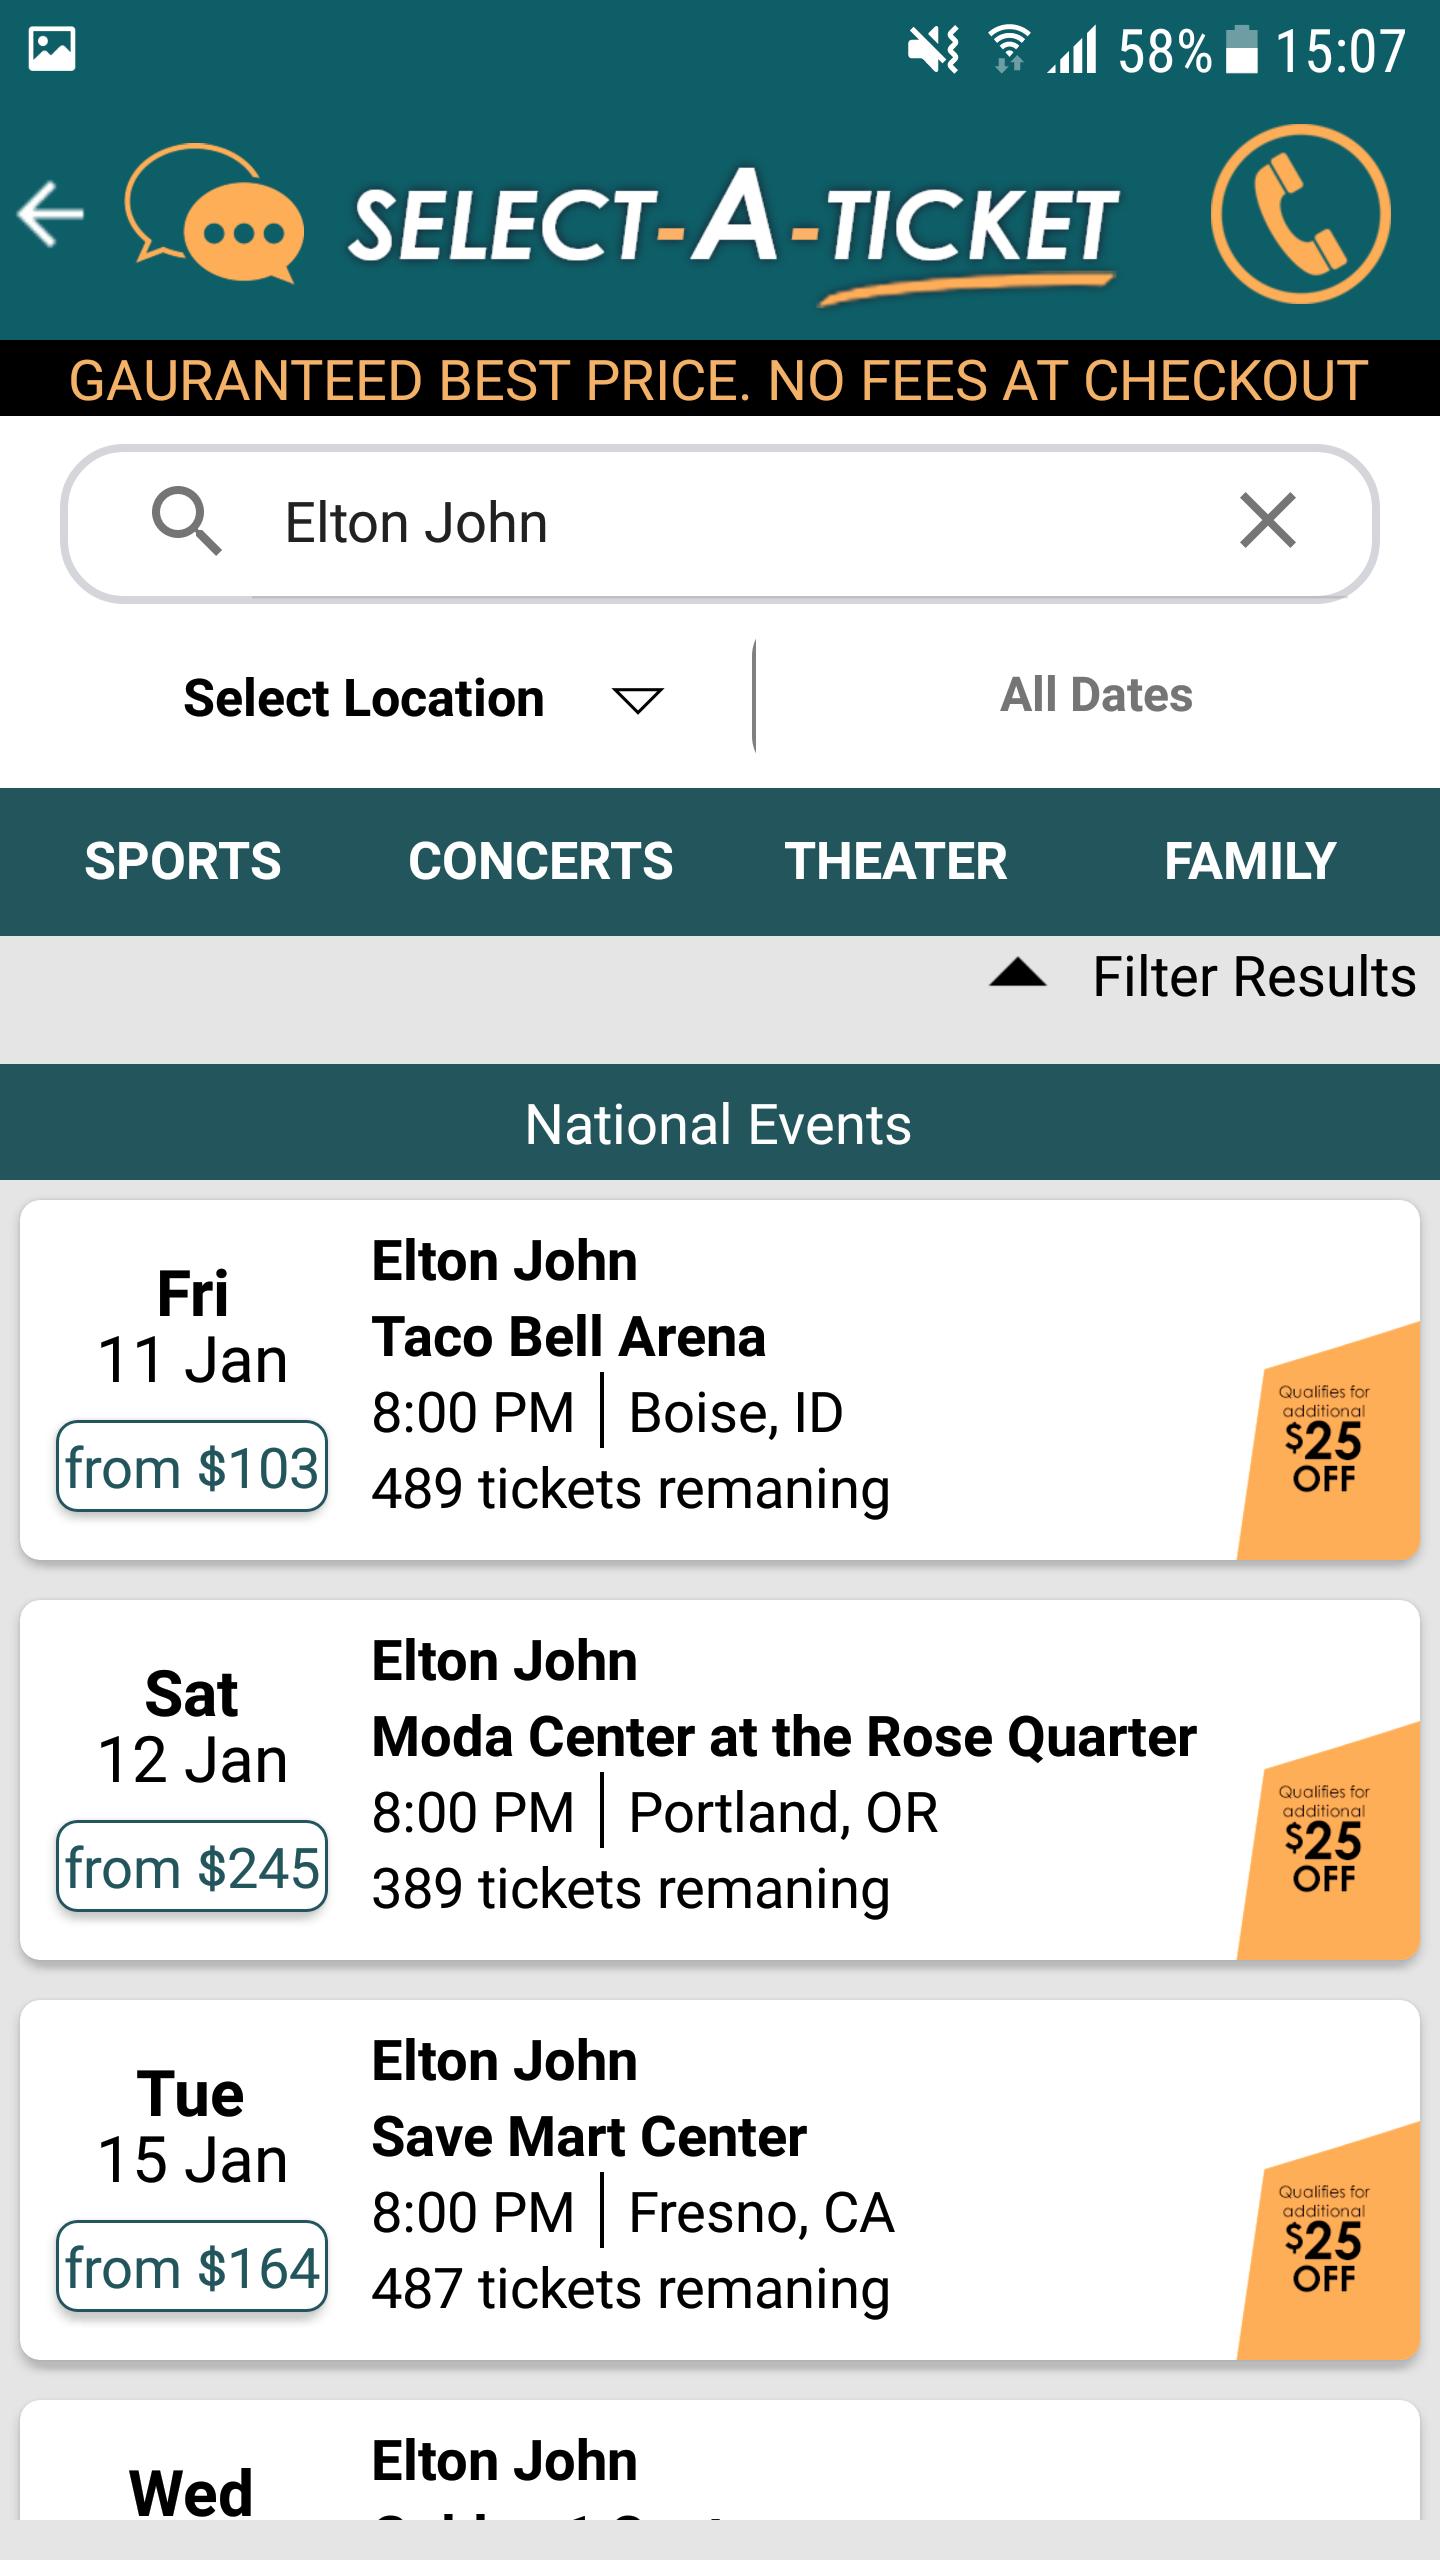This screenshot has width=1440, height=2560.
Task: Open the All Dates picker
Action: tap(1096, 695)
